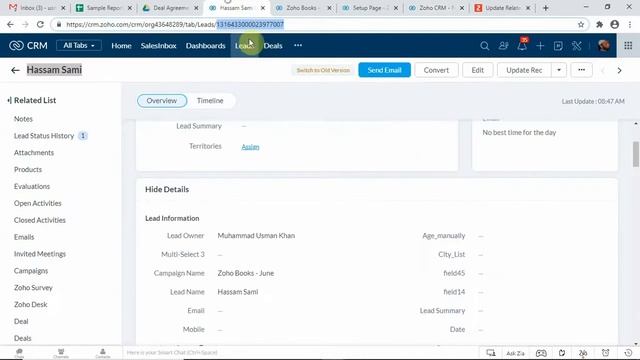The height and width of the screenshot is (360, 640).
Task: Open the notifications bell
Action: tap(522, 46)
